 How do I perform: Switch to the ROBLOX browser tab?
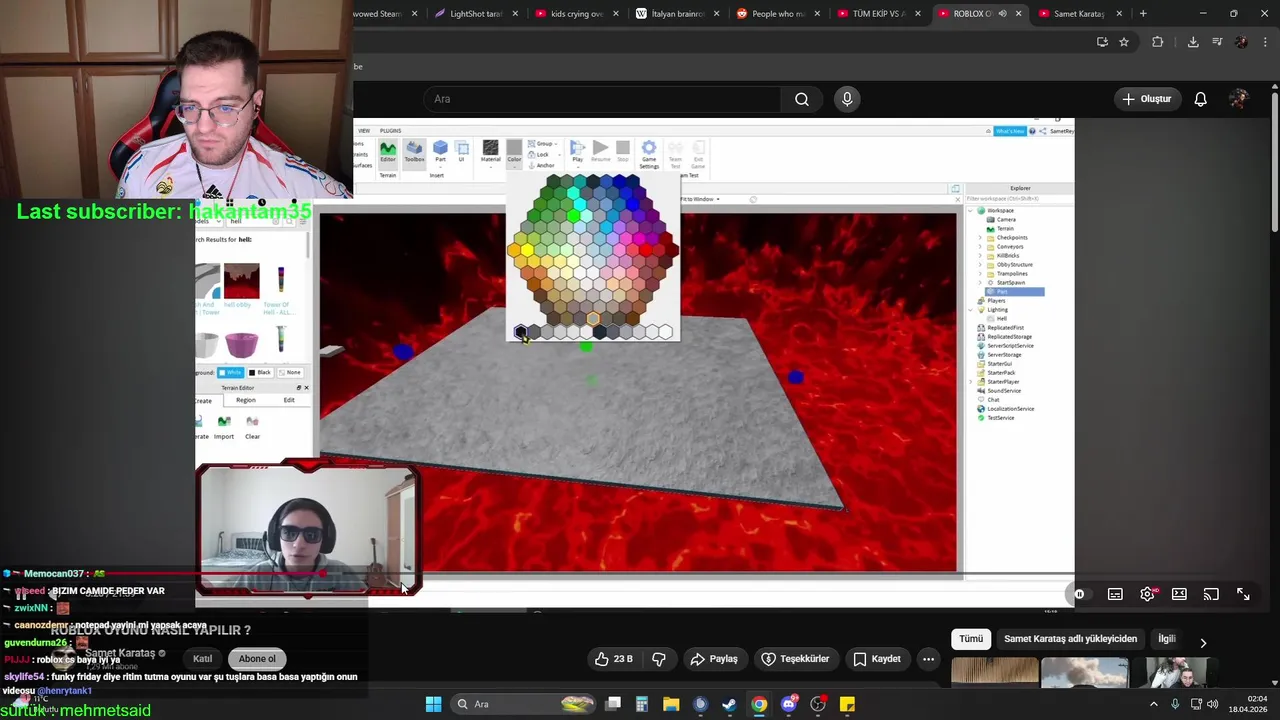[x=978, y=14]
